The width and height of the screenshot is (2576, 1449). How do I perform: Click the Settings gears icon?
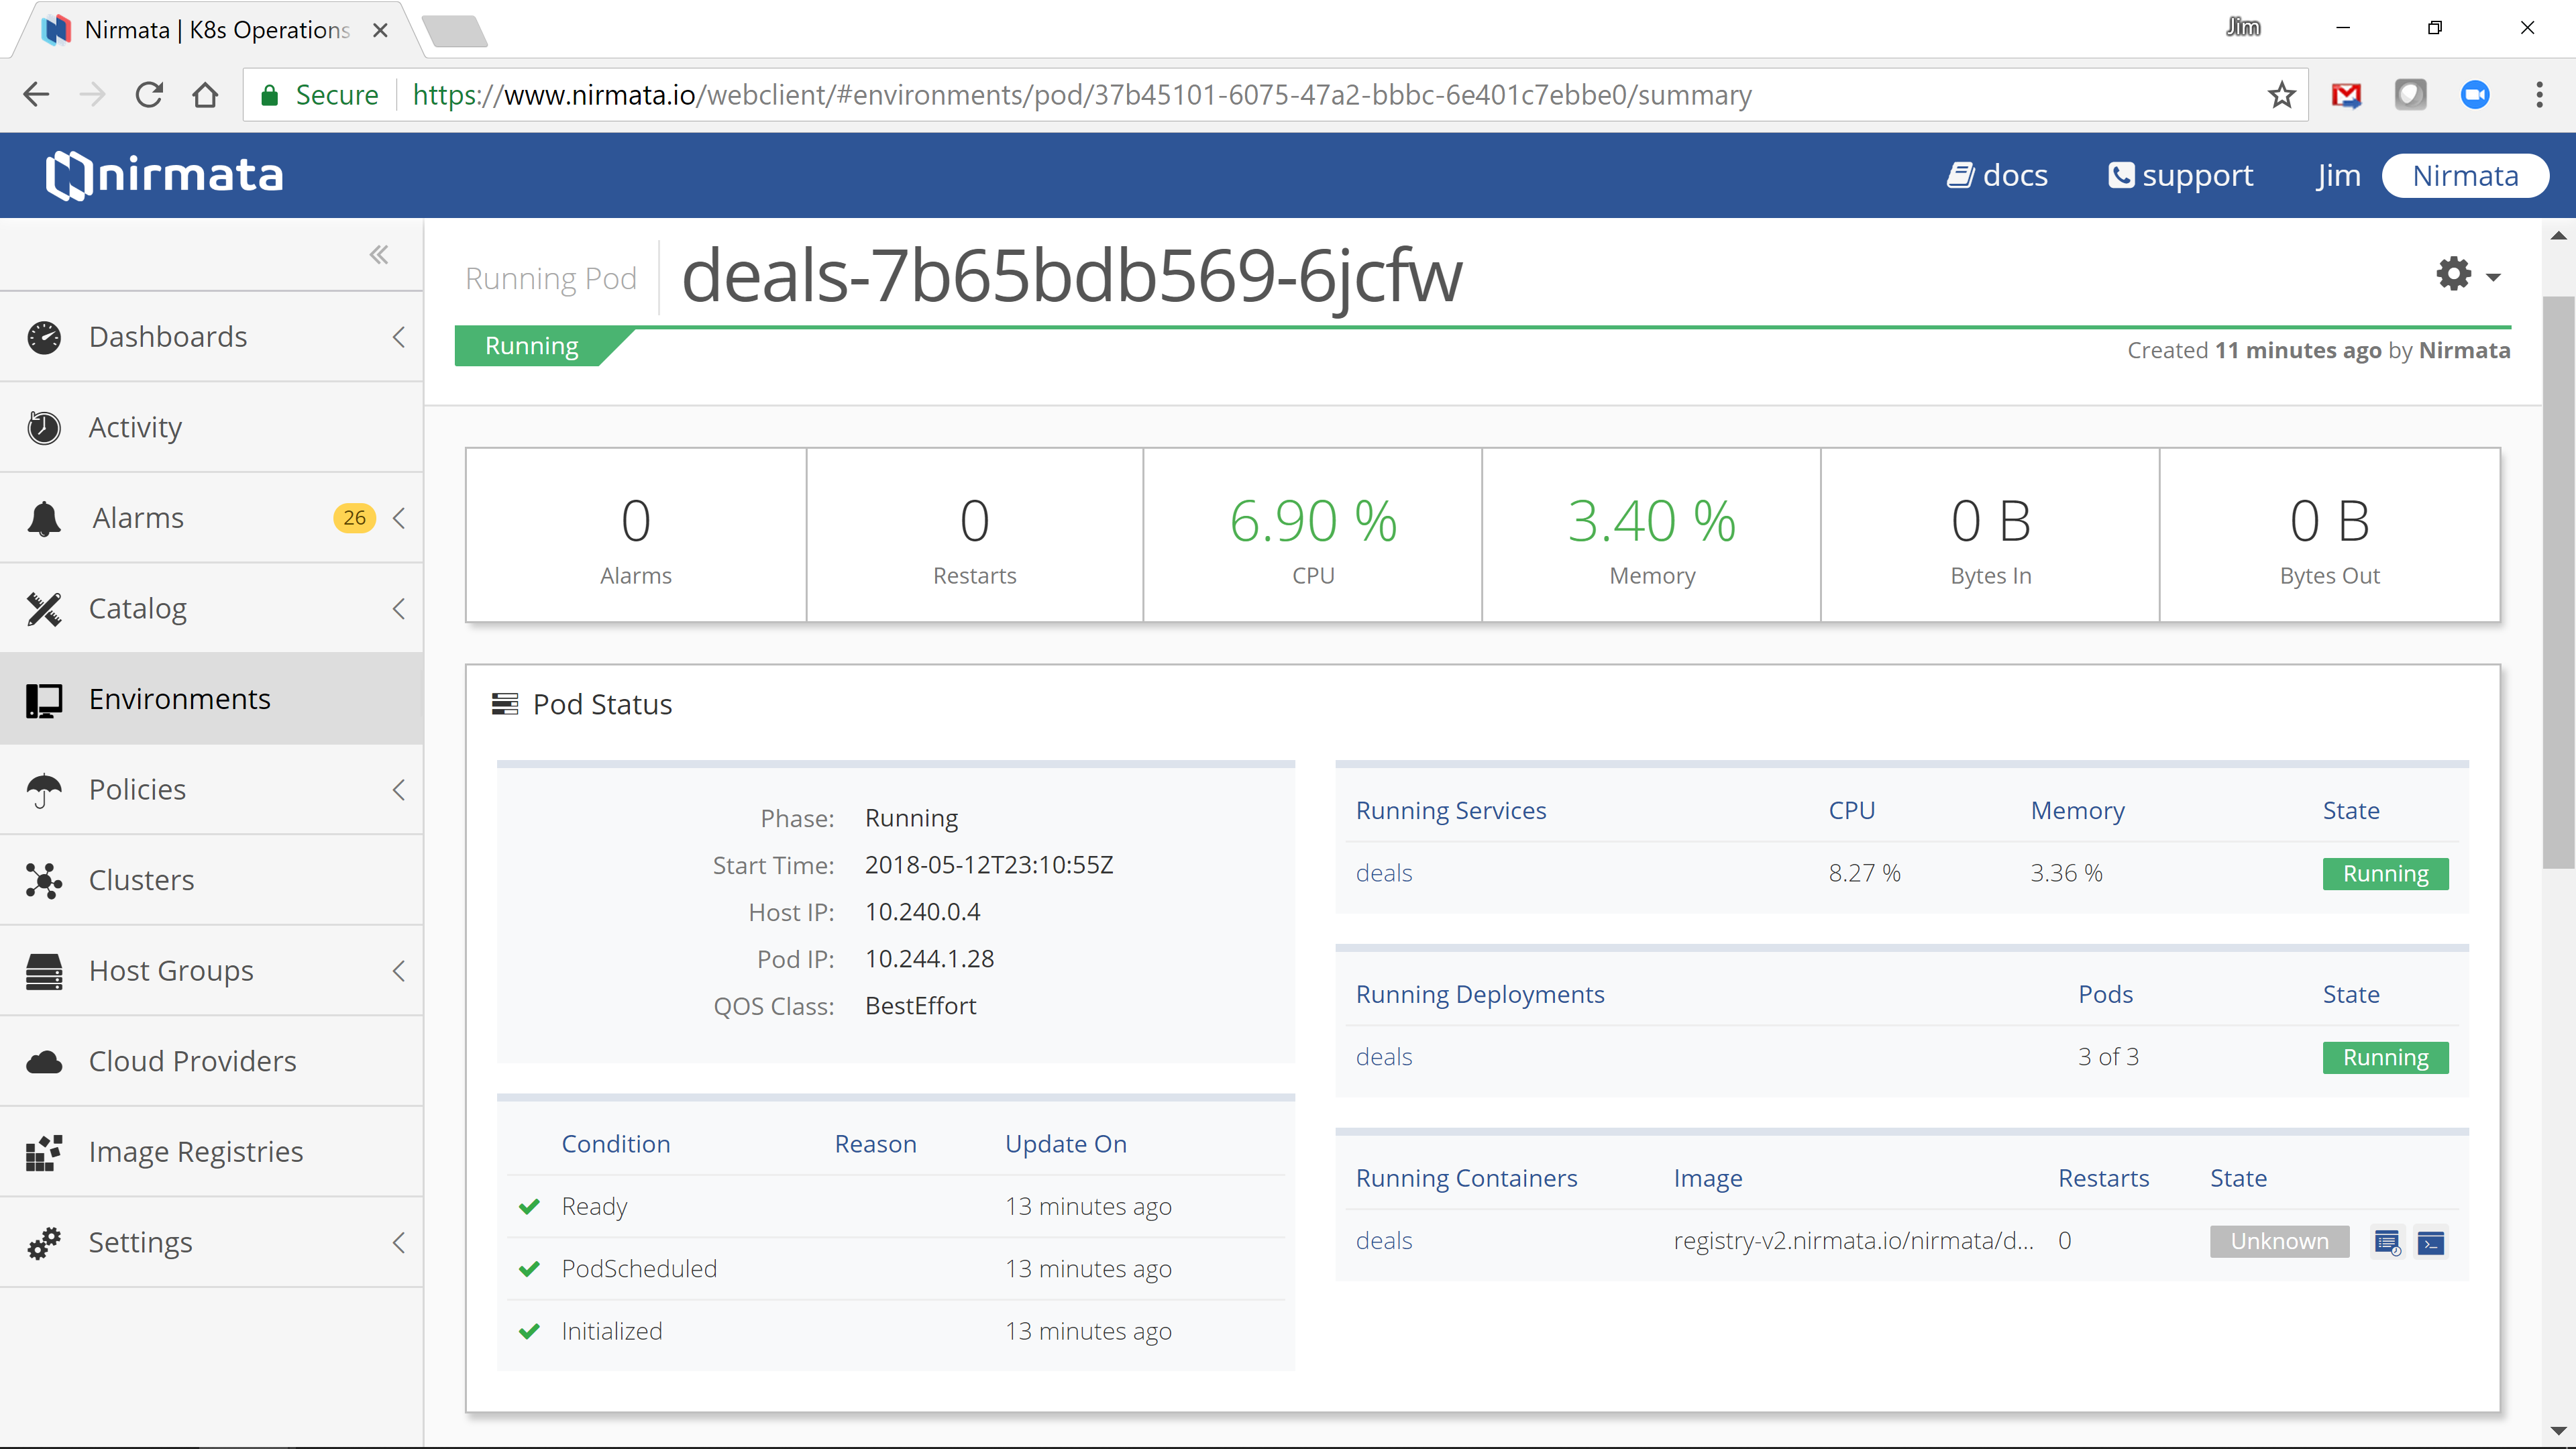44,1243
